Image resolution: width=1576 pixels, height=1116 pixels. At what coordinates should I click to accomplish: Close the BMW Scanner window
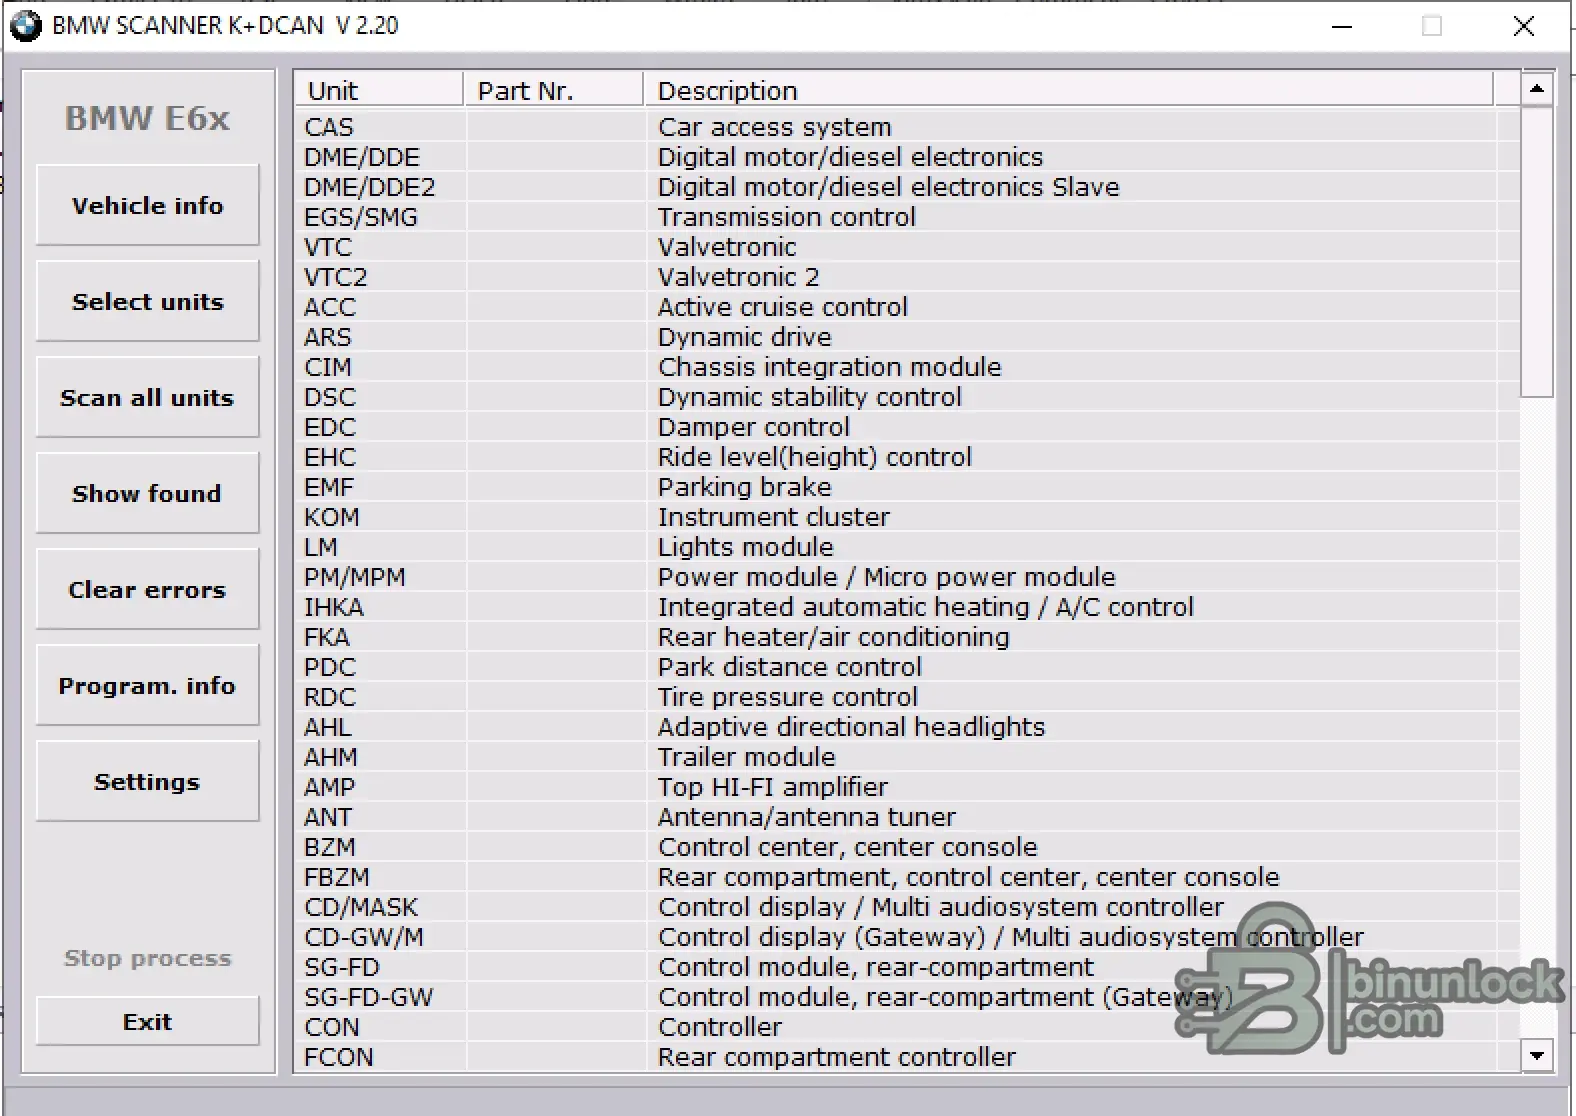pyautogui.click(x=1523, y=26)
